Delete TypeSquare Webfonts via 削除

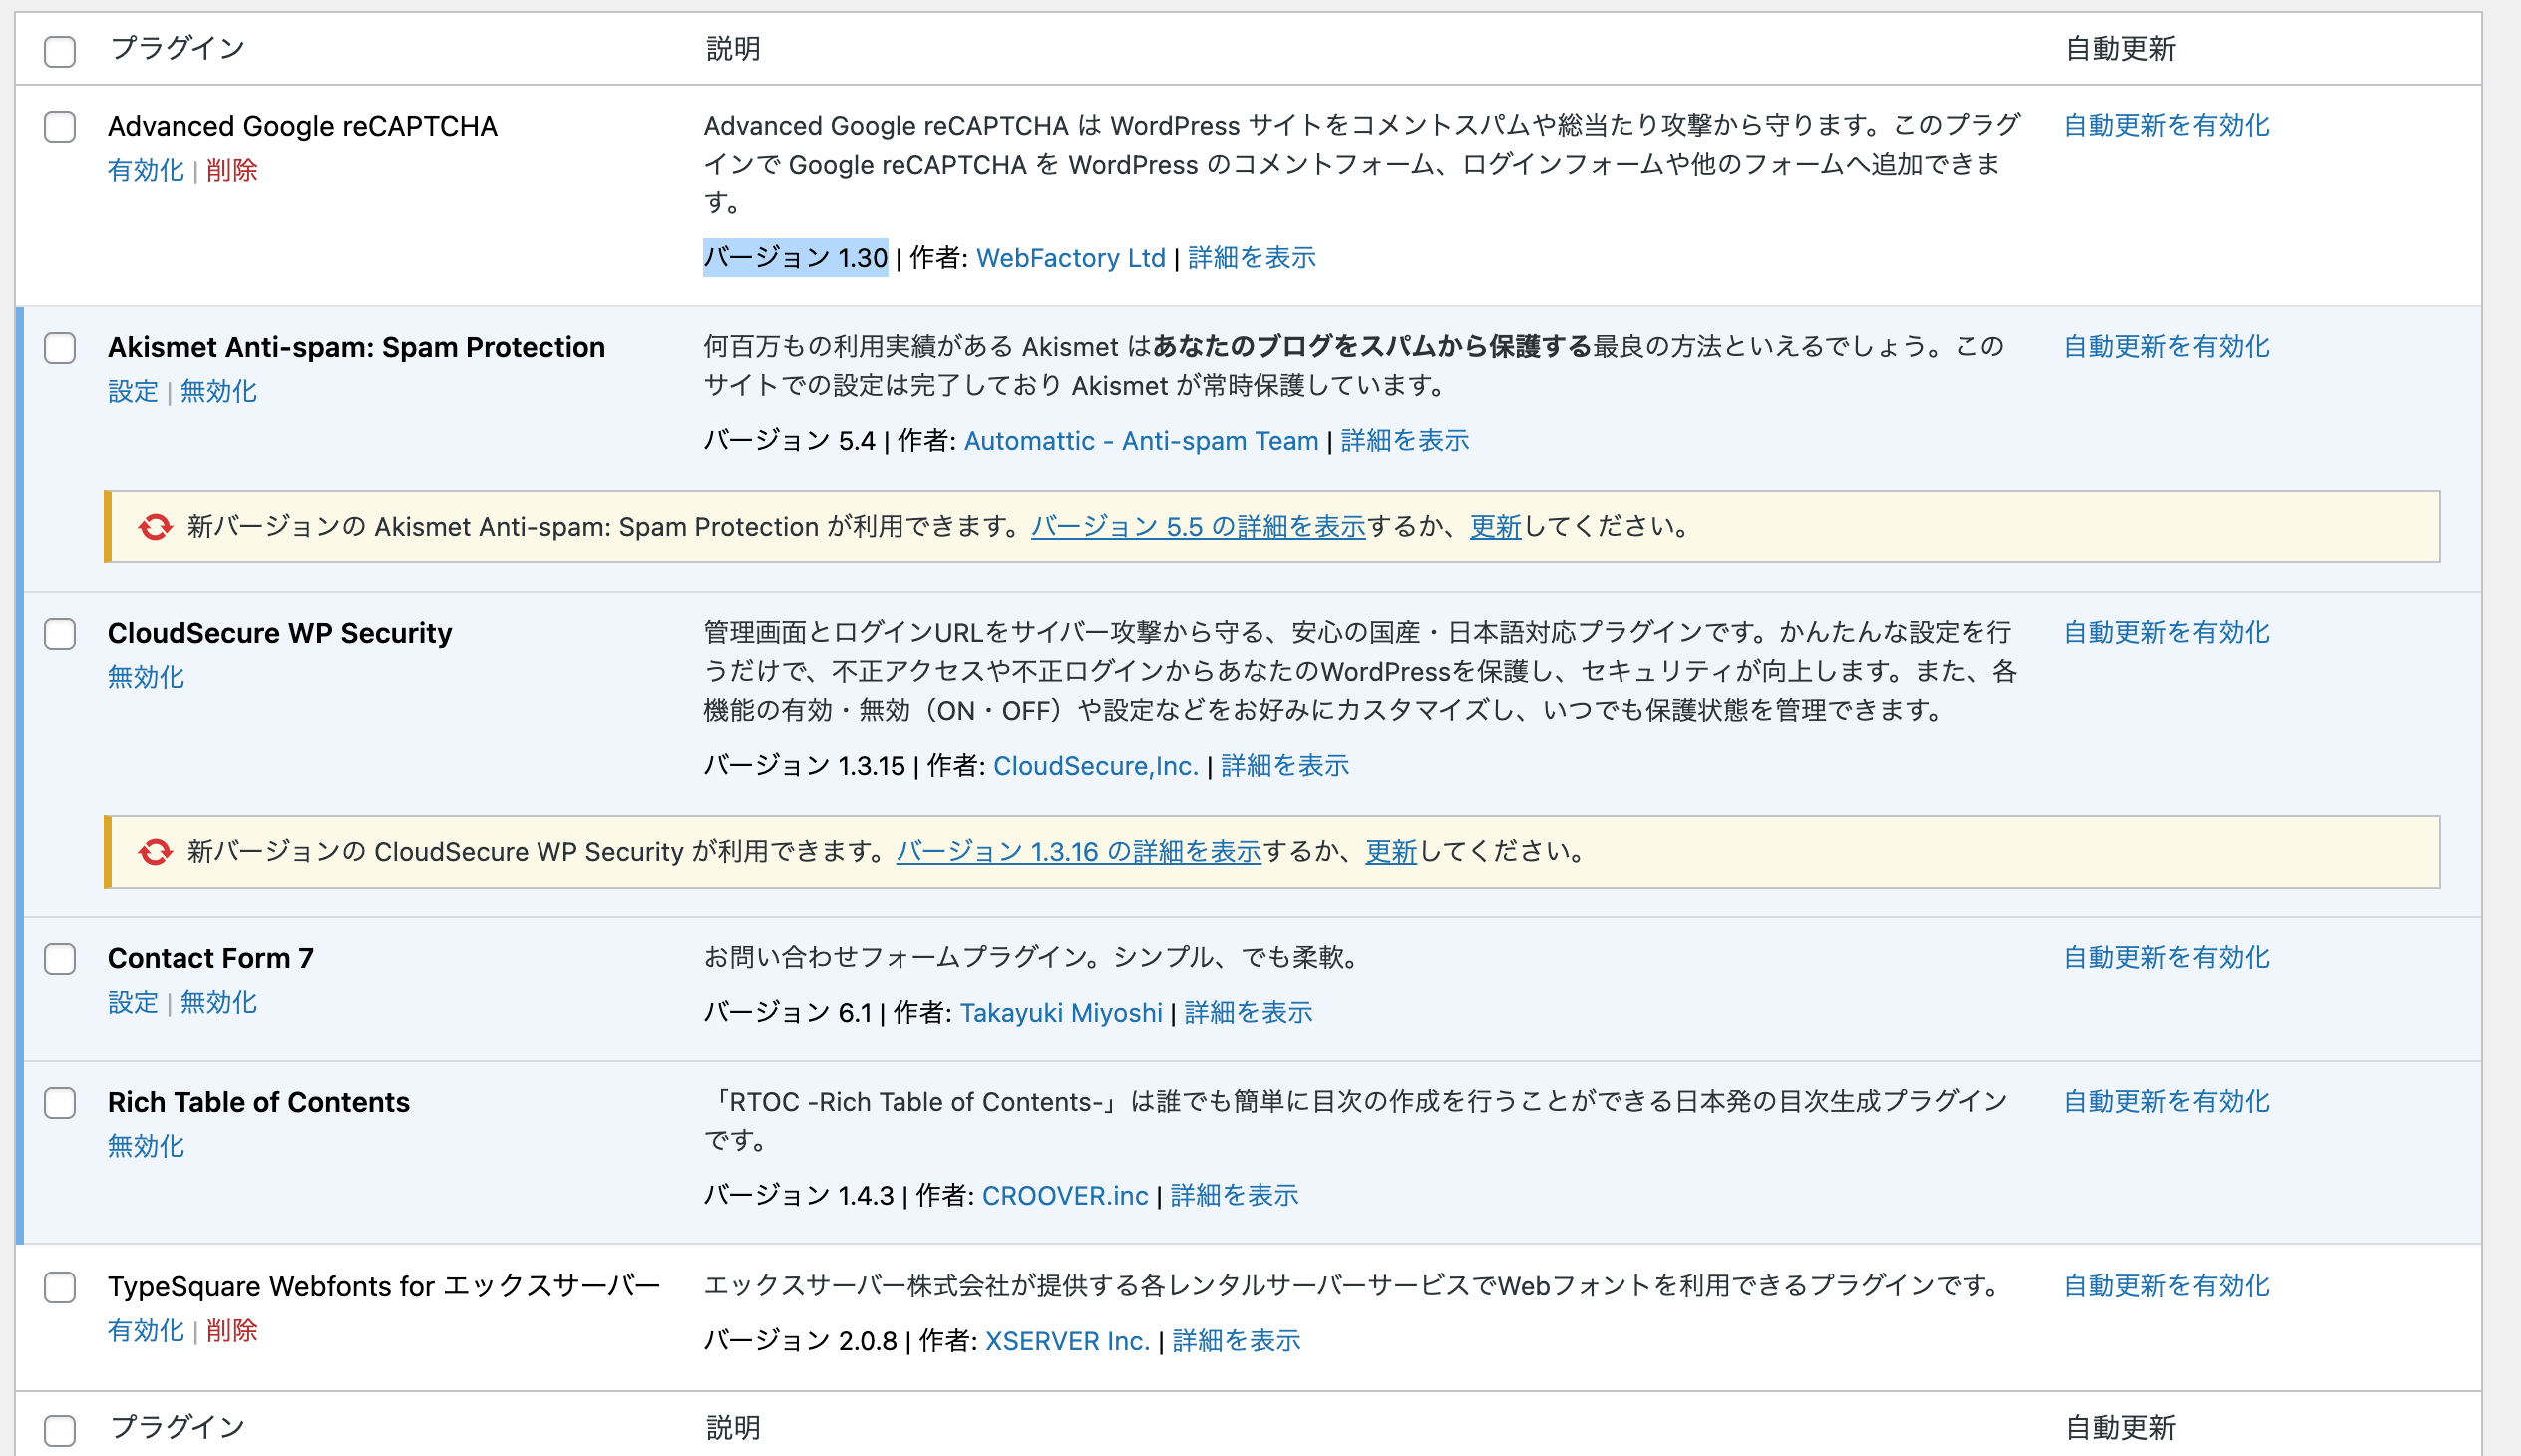pos(232,1330)
